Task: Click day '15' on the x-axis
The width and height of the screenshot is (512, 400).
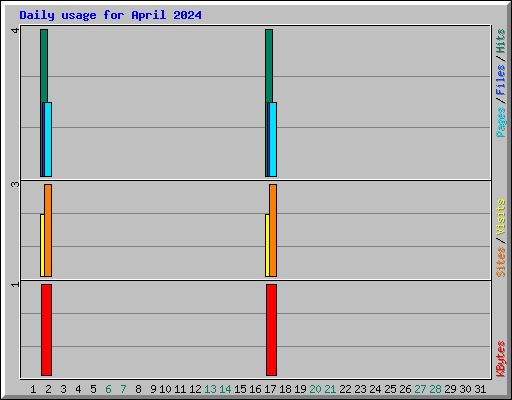Action: click(240, 389)
